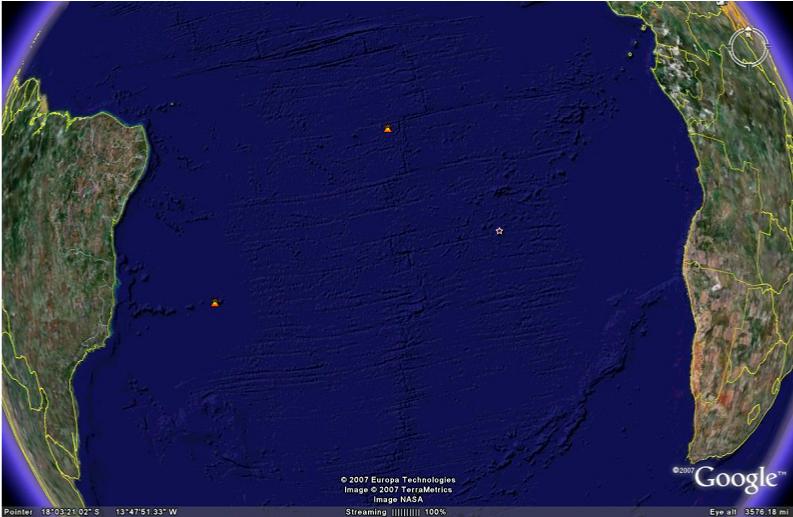
Task: Click the Pointer label in status bar
Action: coord(14,511)
